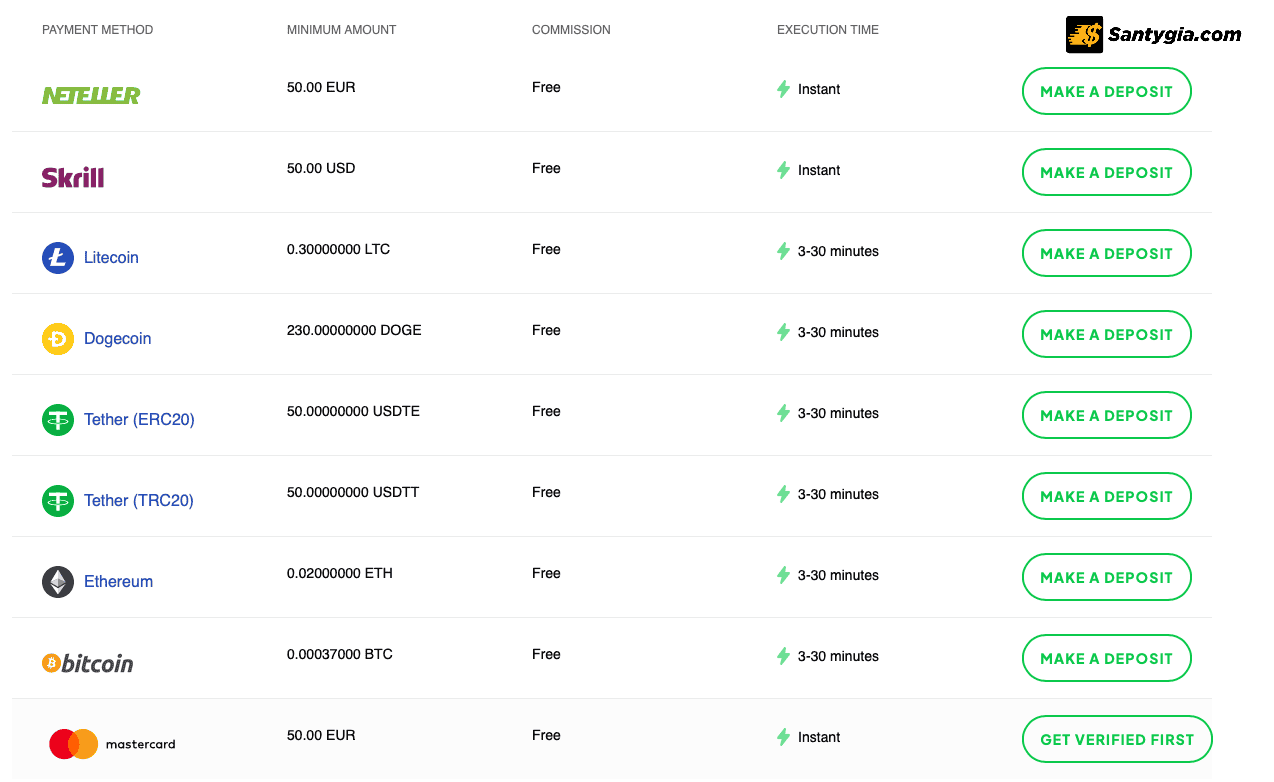Image resolution: width=1274 pixels, height=782 pixels.
Task: Click the lightning icon in Neteller row
Action: pos(784,89)
